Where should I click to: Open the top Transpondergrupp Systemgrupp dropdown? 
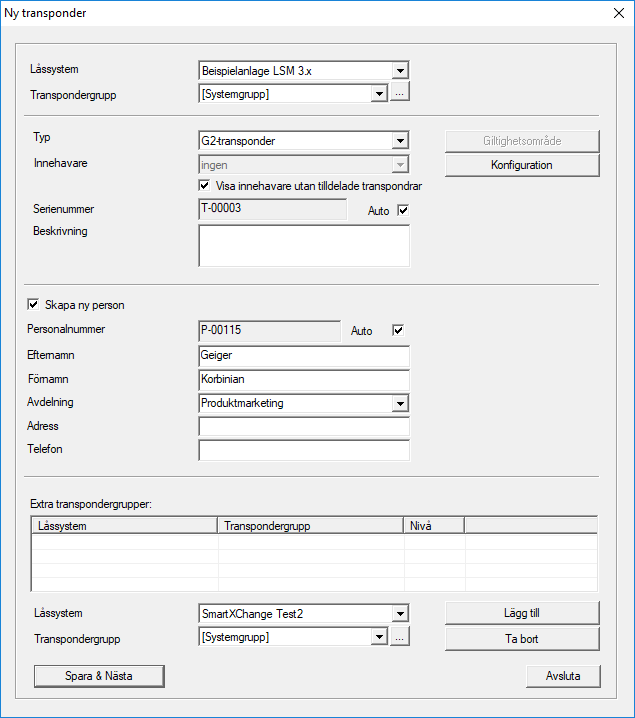click(x=379, y=94)
